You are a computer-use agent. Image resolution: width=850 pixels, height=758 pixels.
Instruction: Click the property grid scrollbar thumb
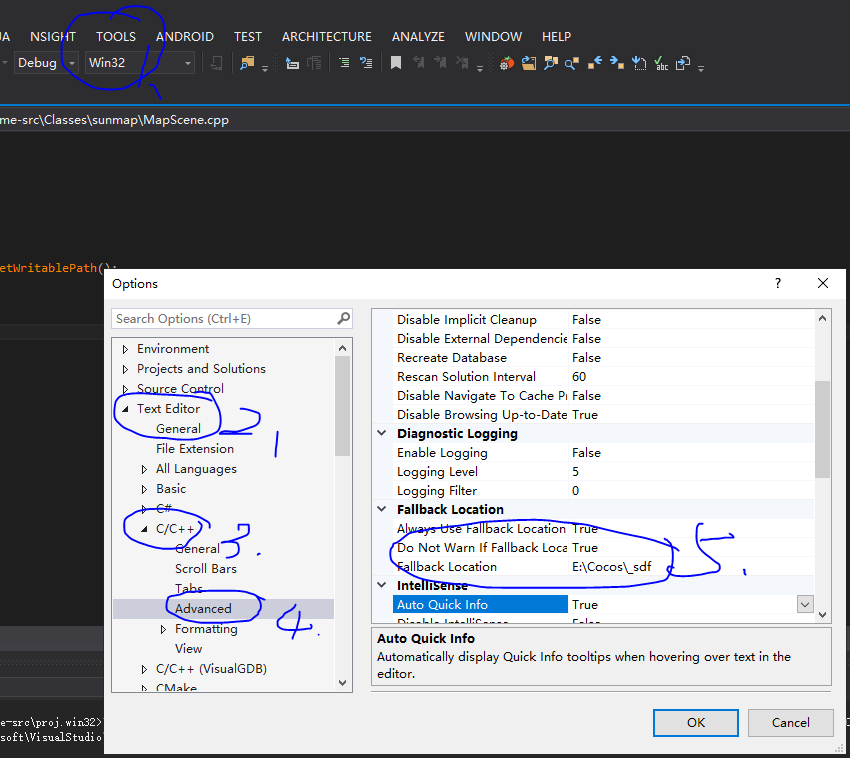pyautogui.click(x=822, y=429)
